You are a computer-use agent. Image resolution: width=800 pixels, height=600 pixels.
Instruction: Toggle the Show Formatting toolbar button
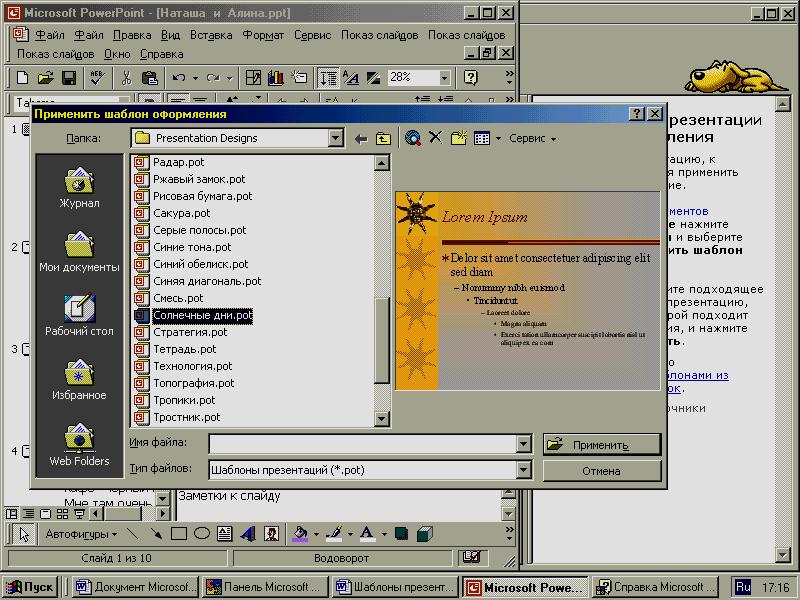(351, 78)
